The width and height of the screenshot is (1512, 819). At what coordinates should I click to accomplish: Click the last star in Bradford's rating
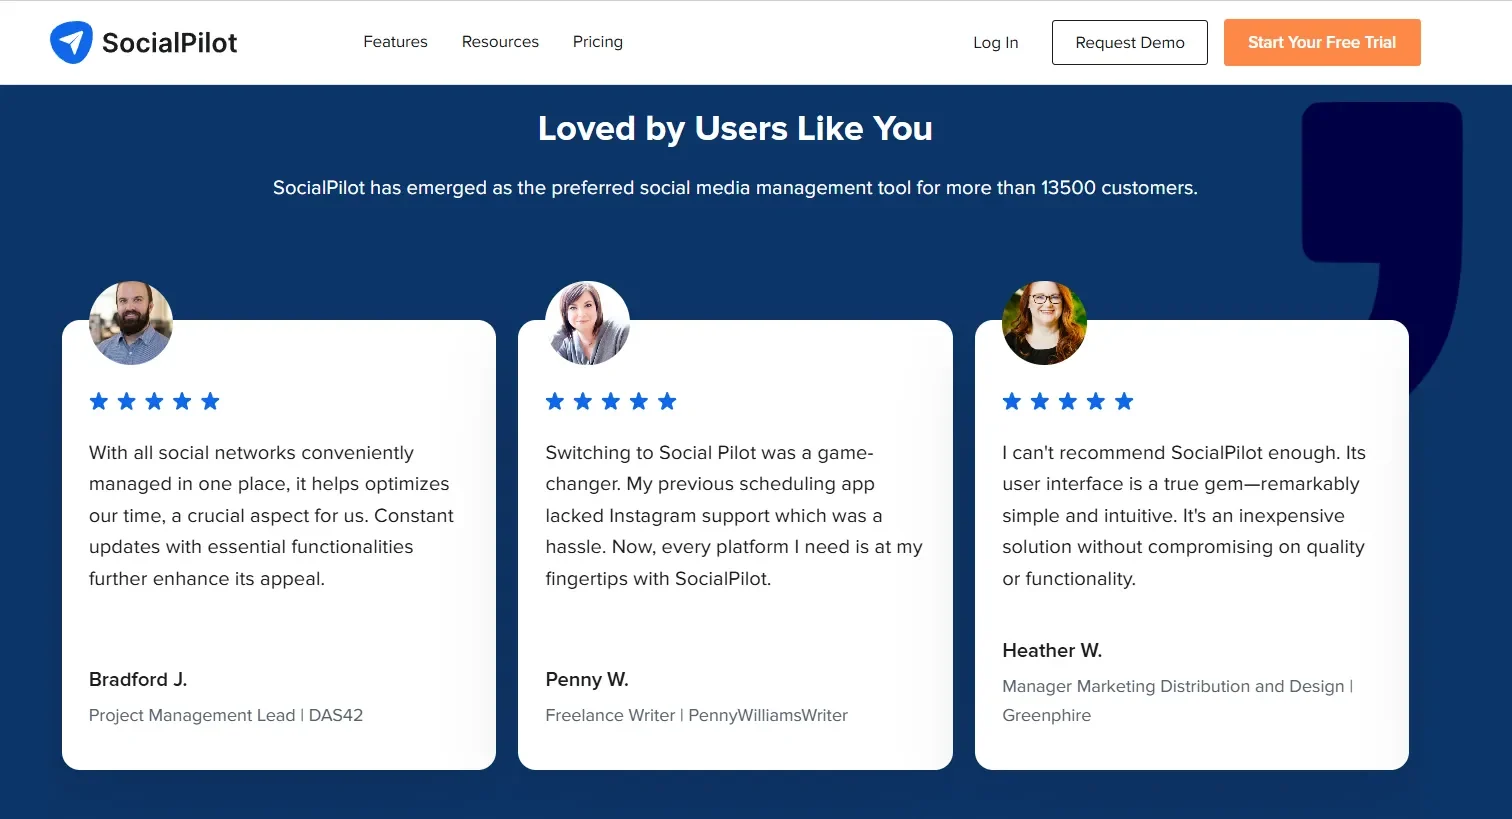tap(210, 401)
